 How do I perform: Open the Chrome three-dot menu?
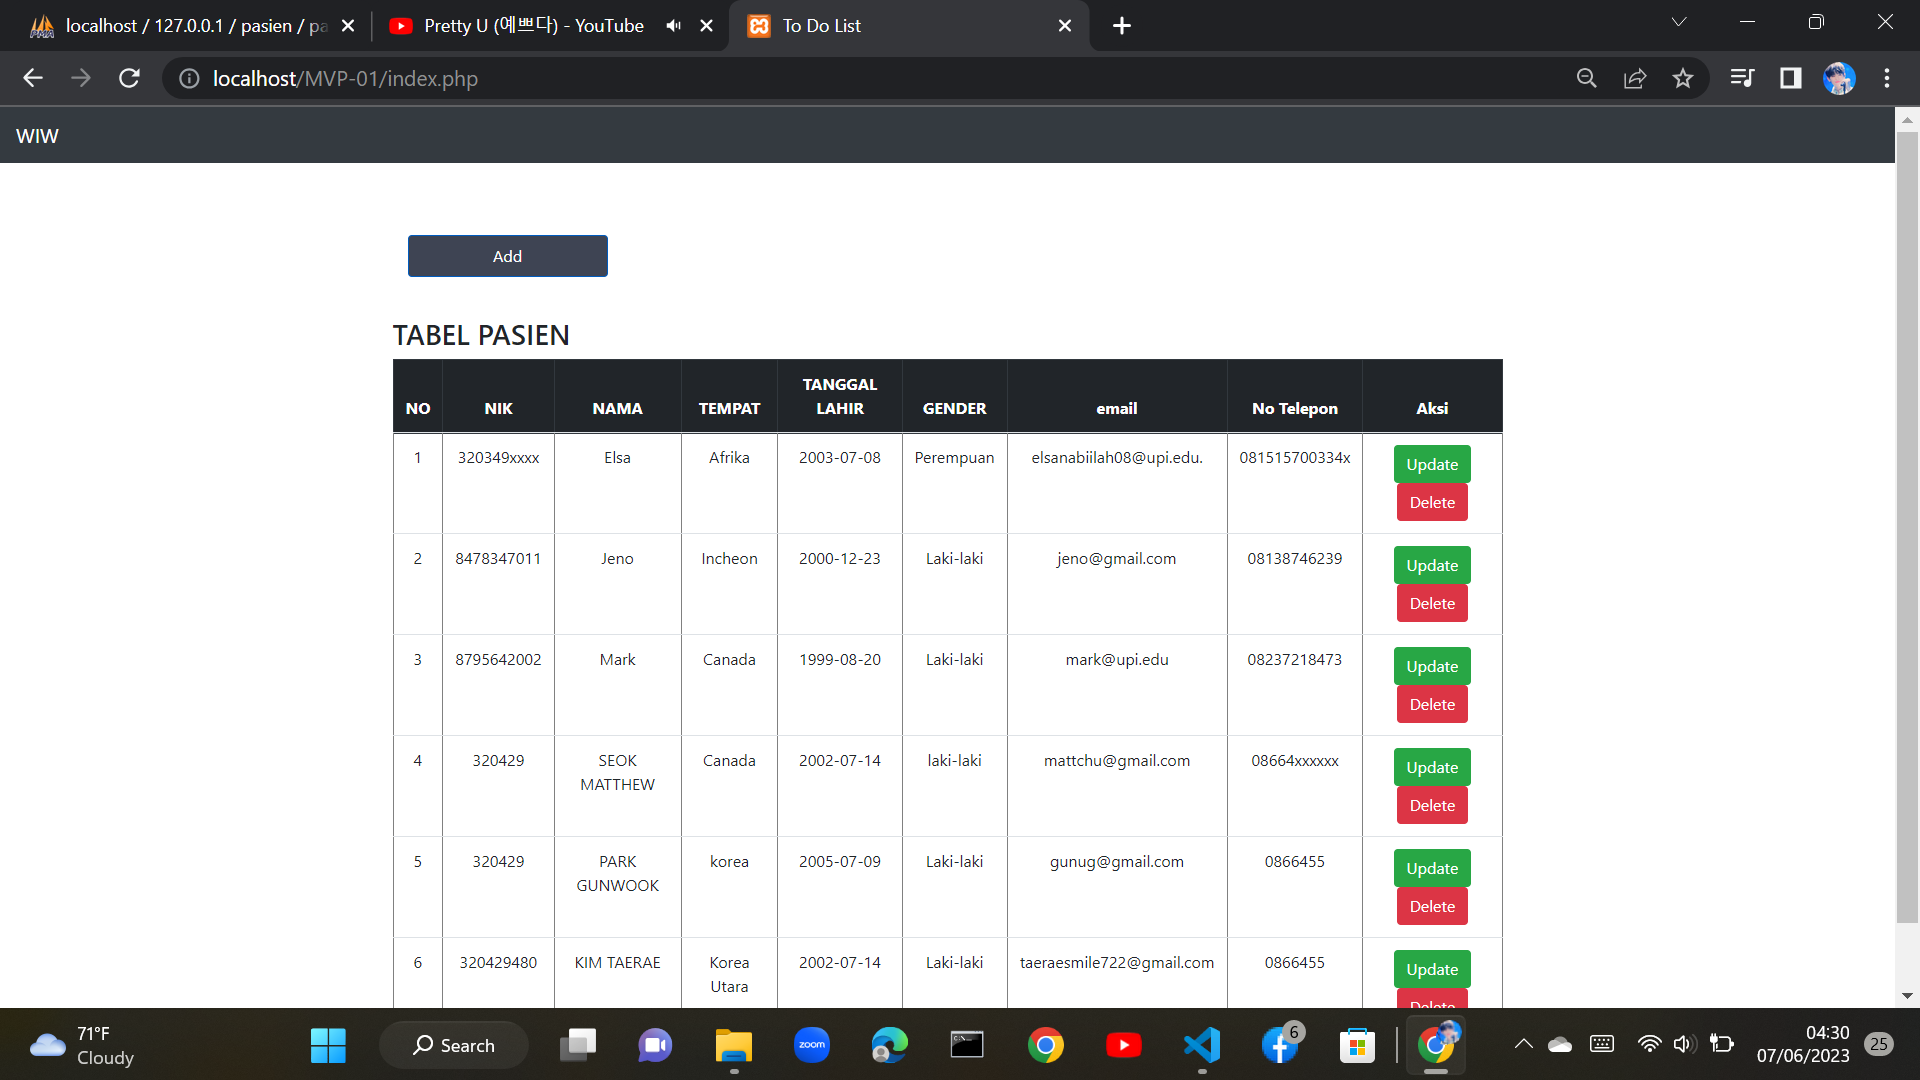pos(1888,78)
